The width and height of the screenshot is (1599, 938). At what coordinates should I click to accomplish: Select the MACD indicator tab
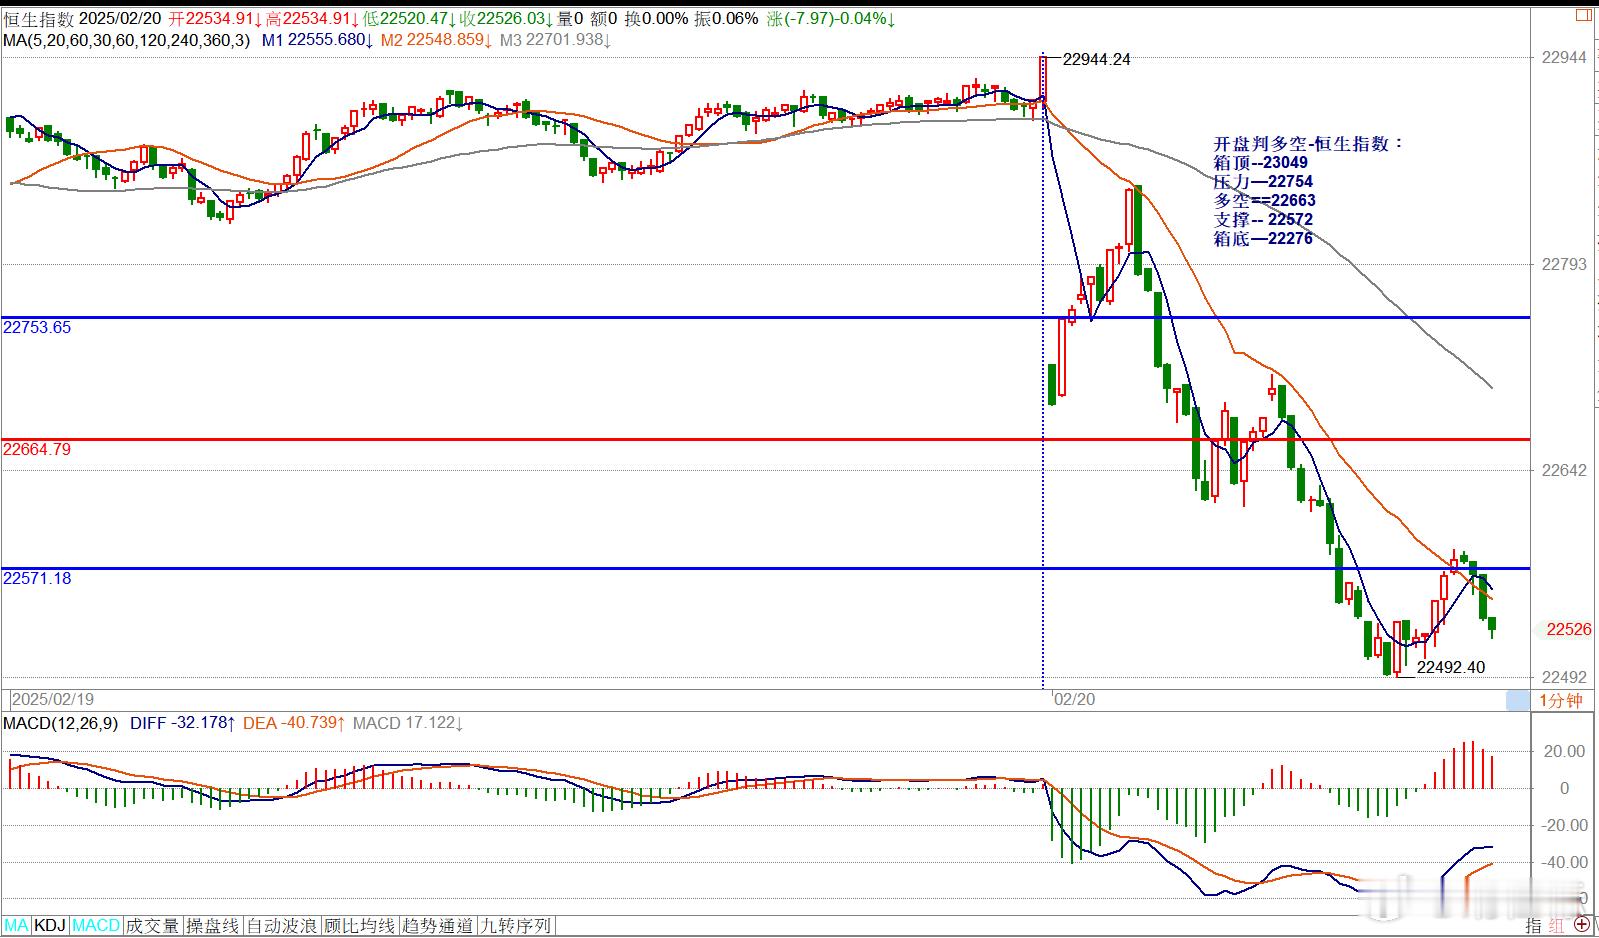click(x=96, y=926)
